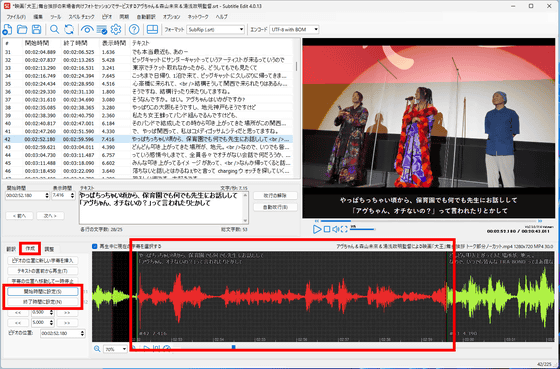Open a subtitle file via folder icon
The width and height of the screenshot is (560, 369).
point(22,29)
